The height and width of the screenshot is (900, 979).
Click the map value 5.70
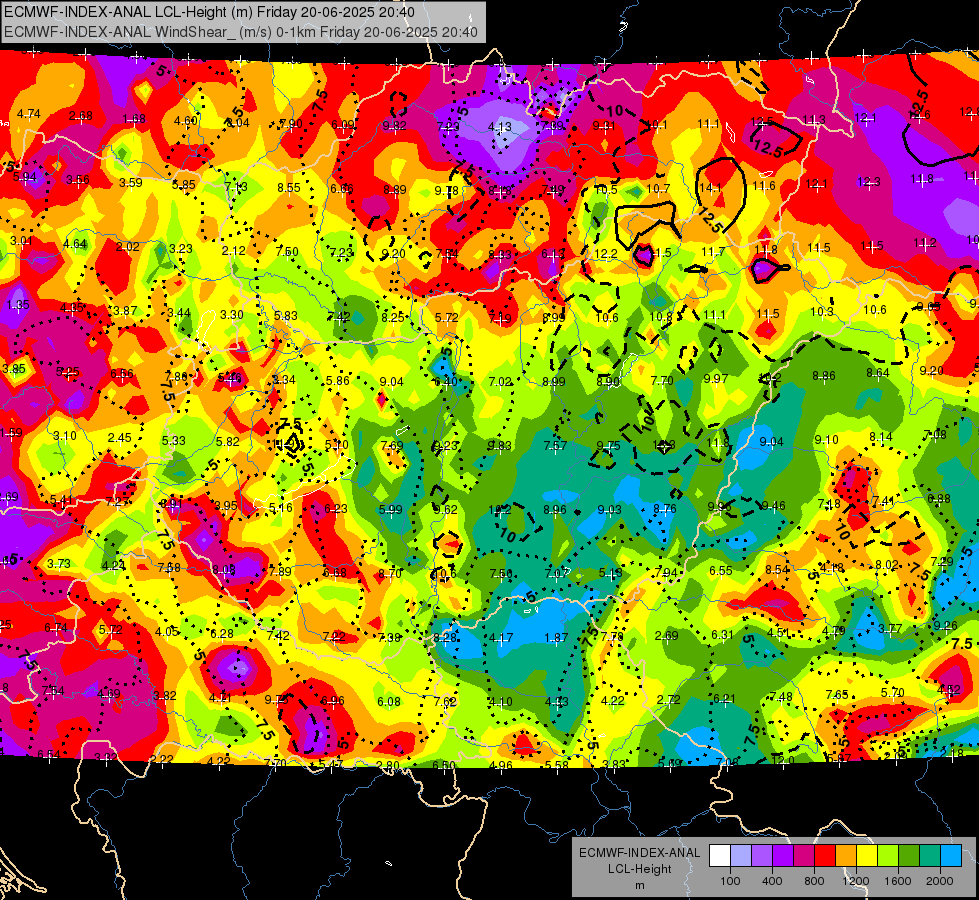click(893, 692)
